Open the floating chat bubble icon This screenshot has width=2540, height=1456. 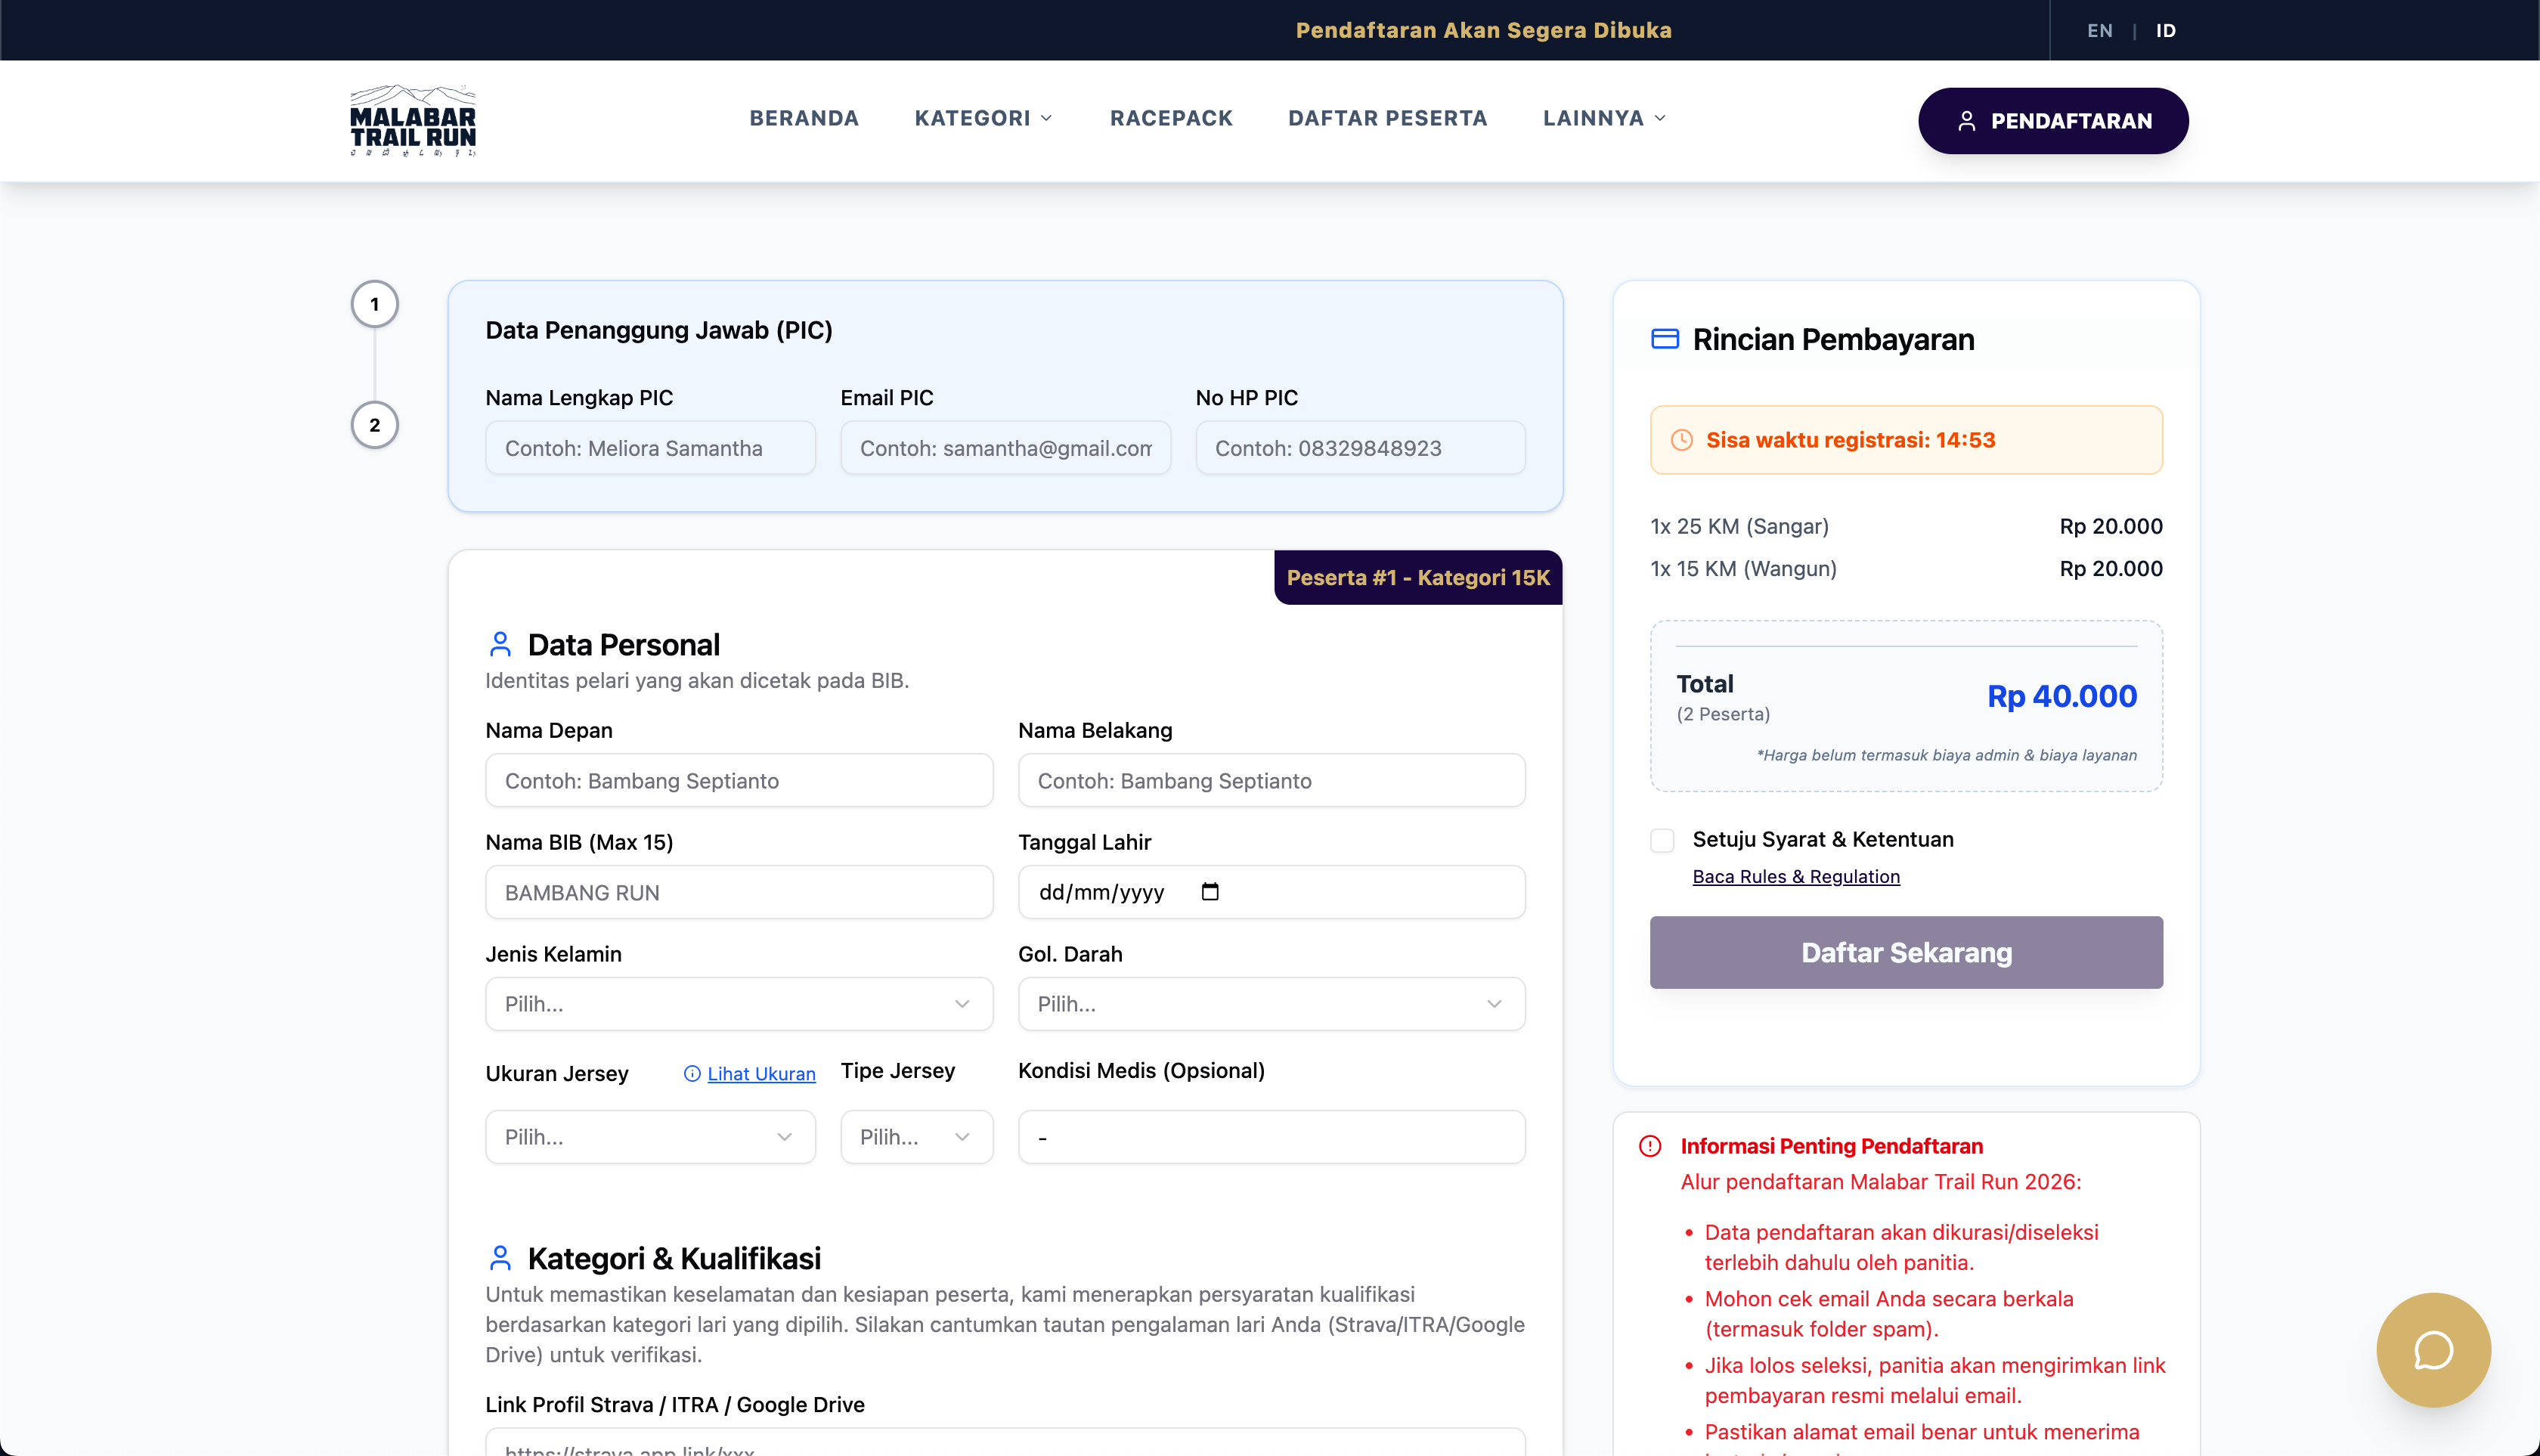click(x=2433, y=1350)
